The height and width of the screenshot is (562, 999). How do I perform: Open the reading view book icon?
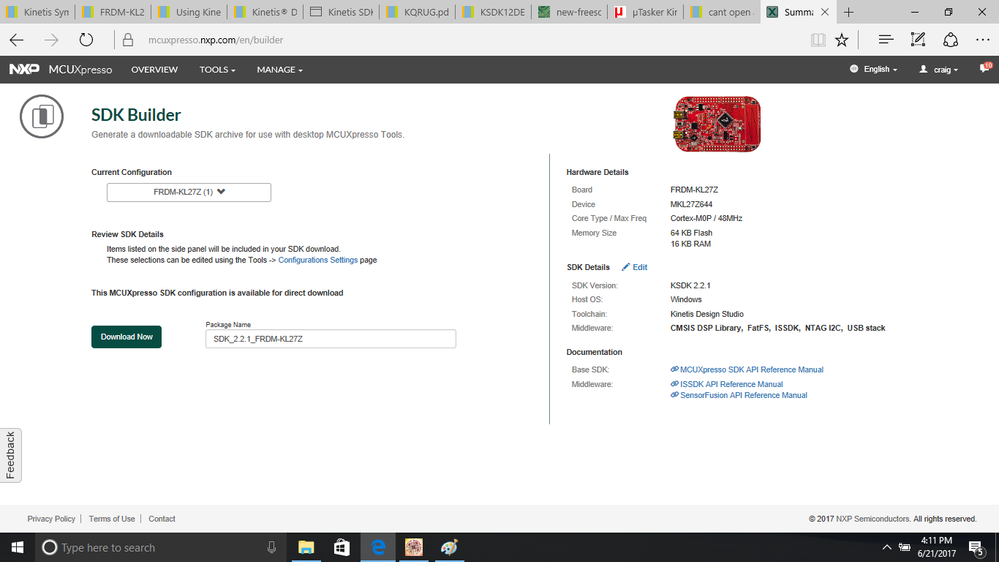point(818,40)
